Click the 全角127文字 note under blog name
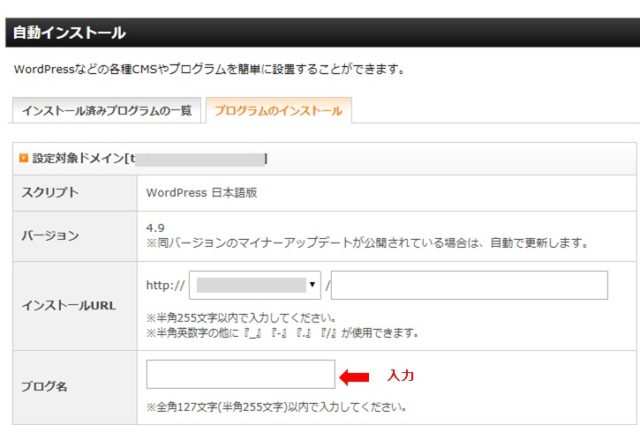This screenshot has width=640, height=425. [x=276, y=408]
